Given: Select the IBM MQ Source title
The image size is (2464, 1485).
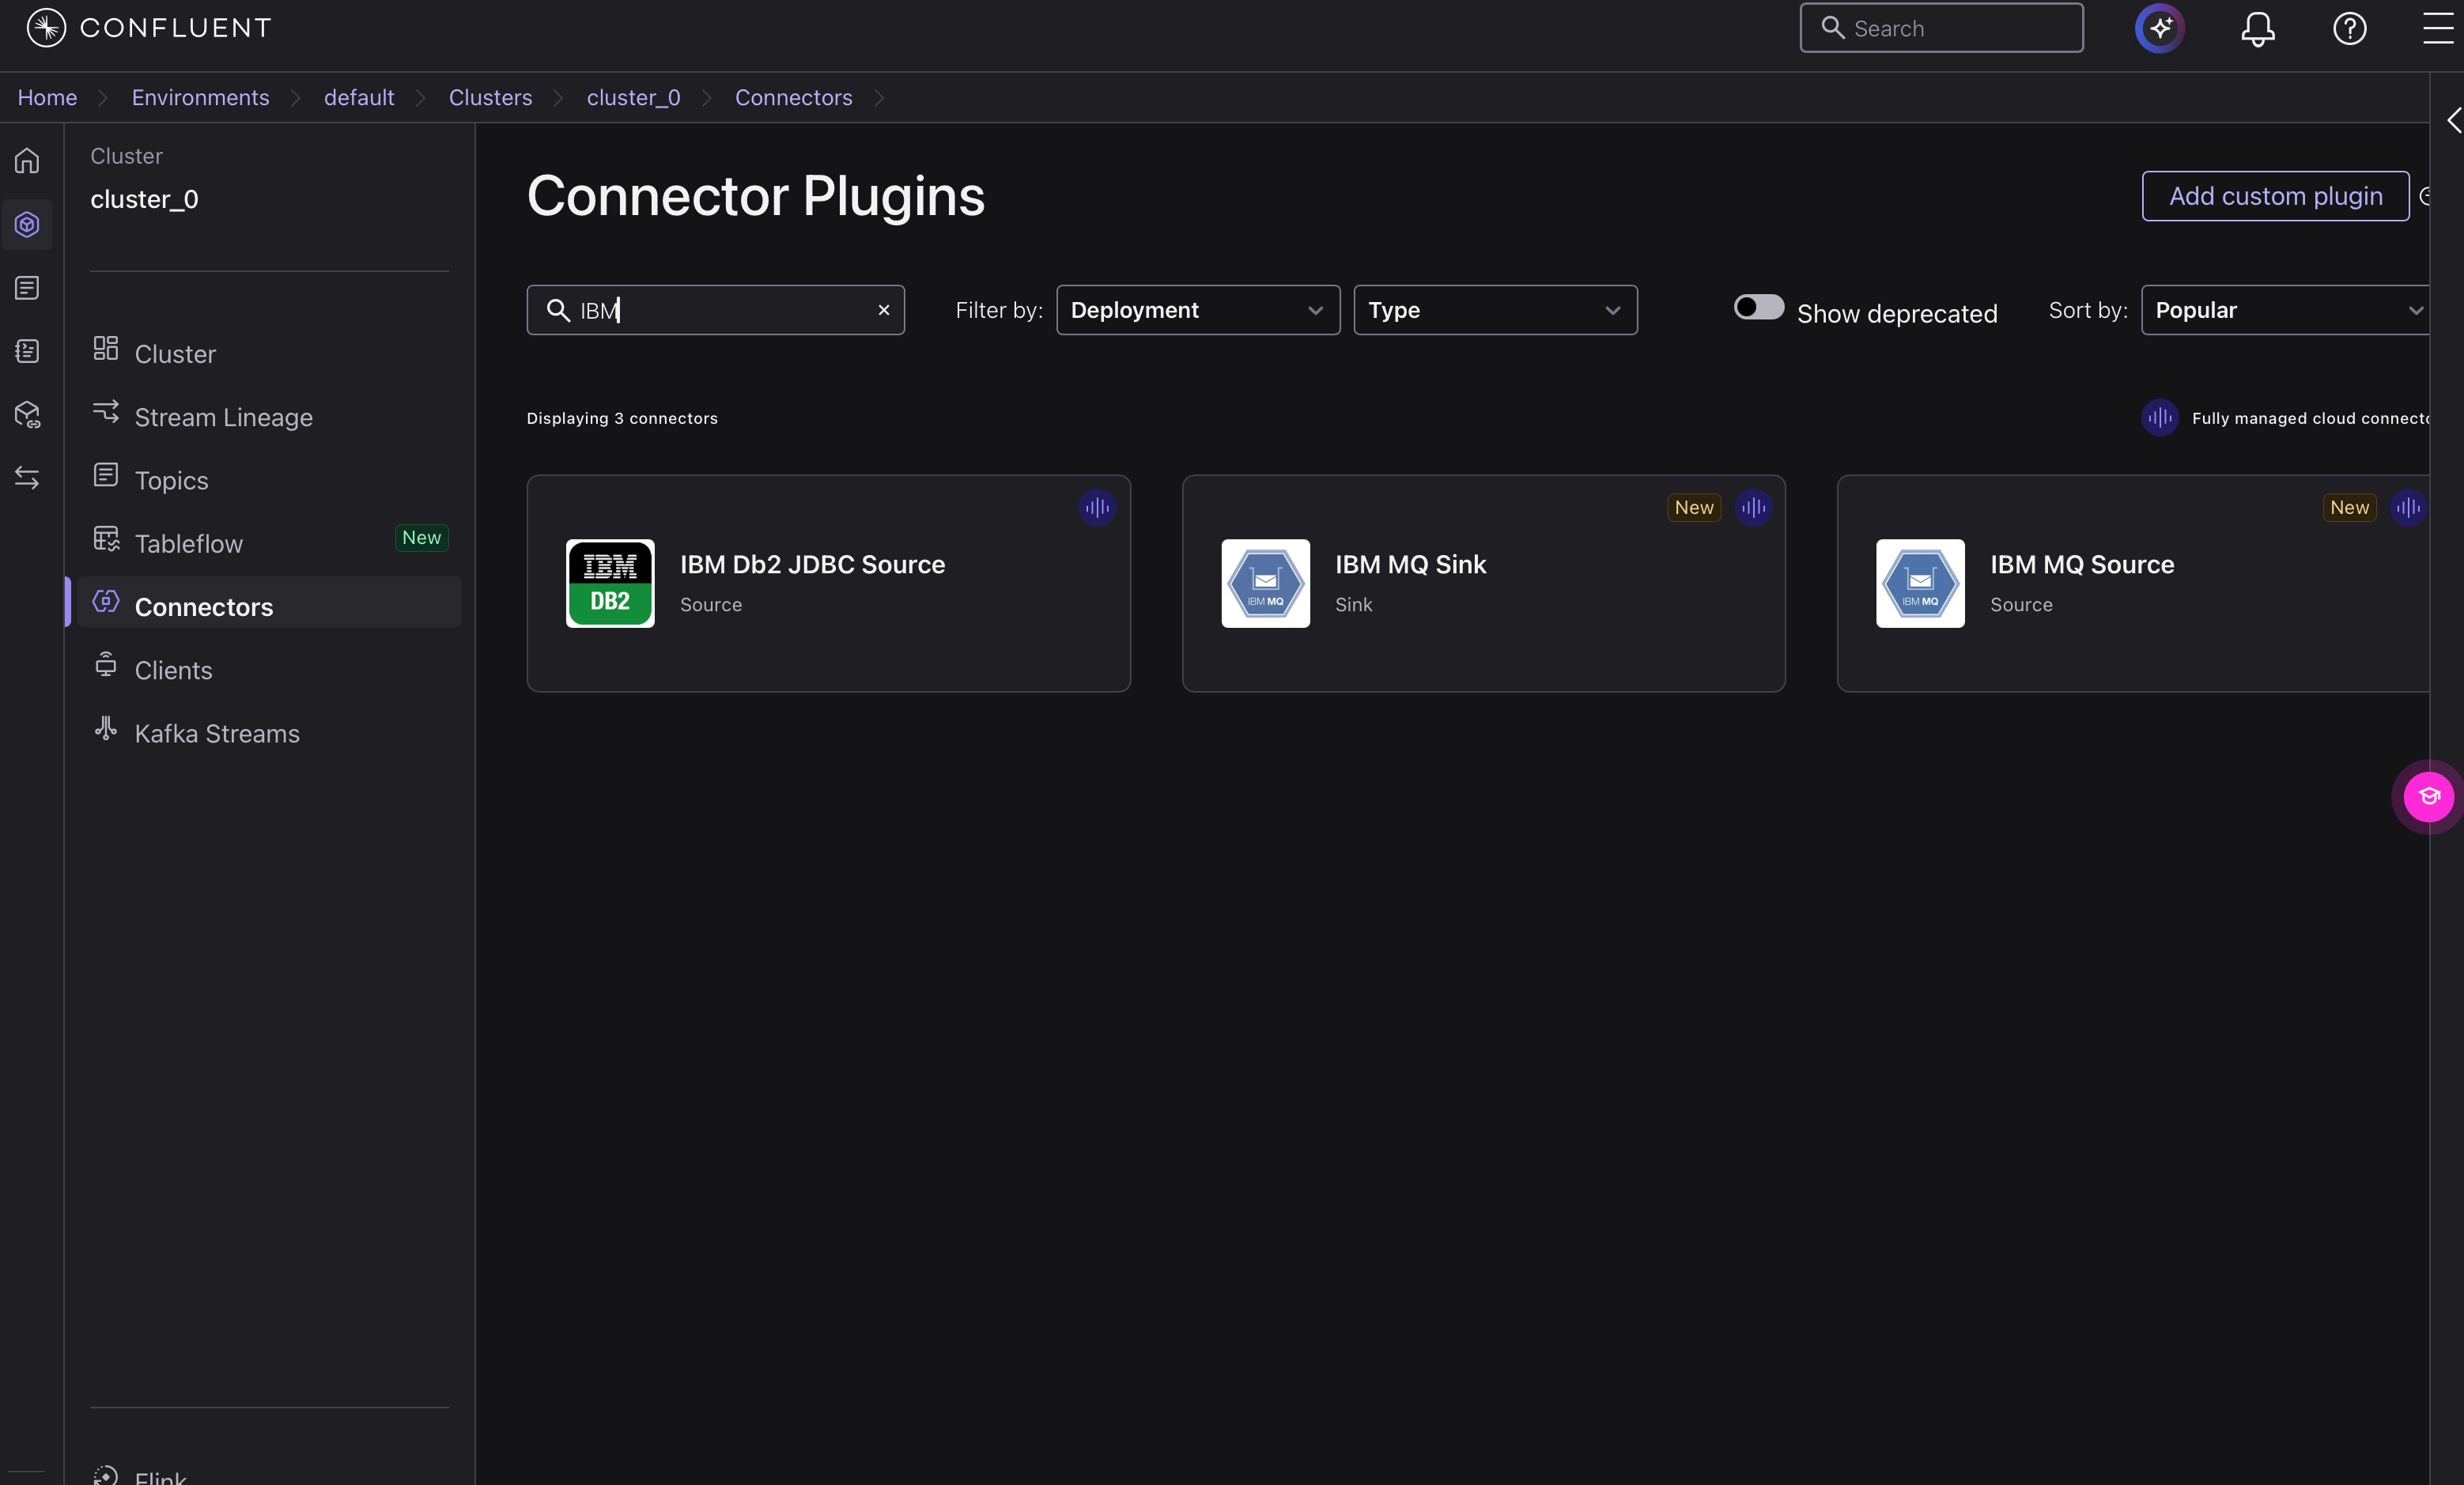Looking at the screenshot, I should tap(2082, 564).
